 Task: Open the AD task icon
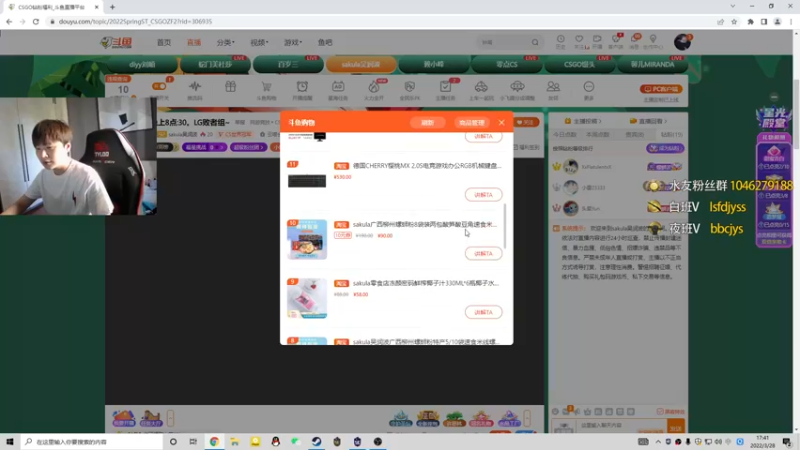tap(338, 89)
